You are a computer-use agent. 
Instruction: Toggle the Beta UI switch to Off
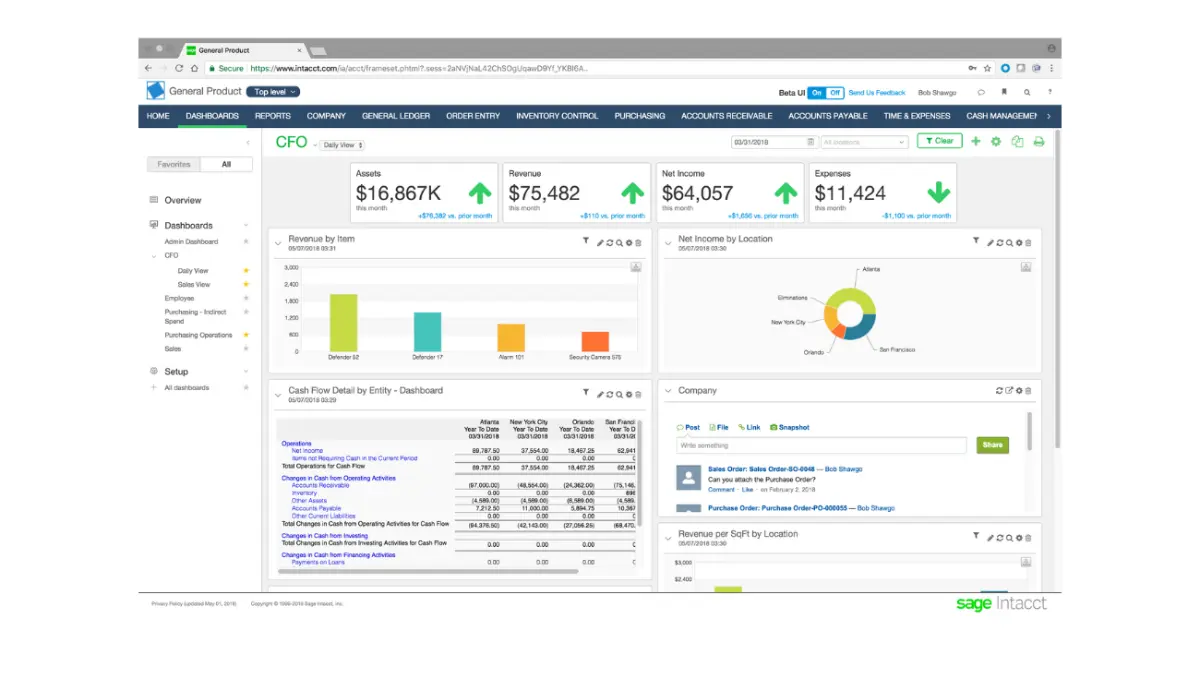coord(836,92)
